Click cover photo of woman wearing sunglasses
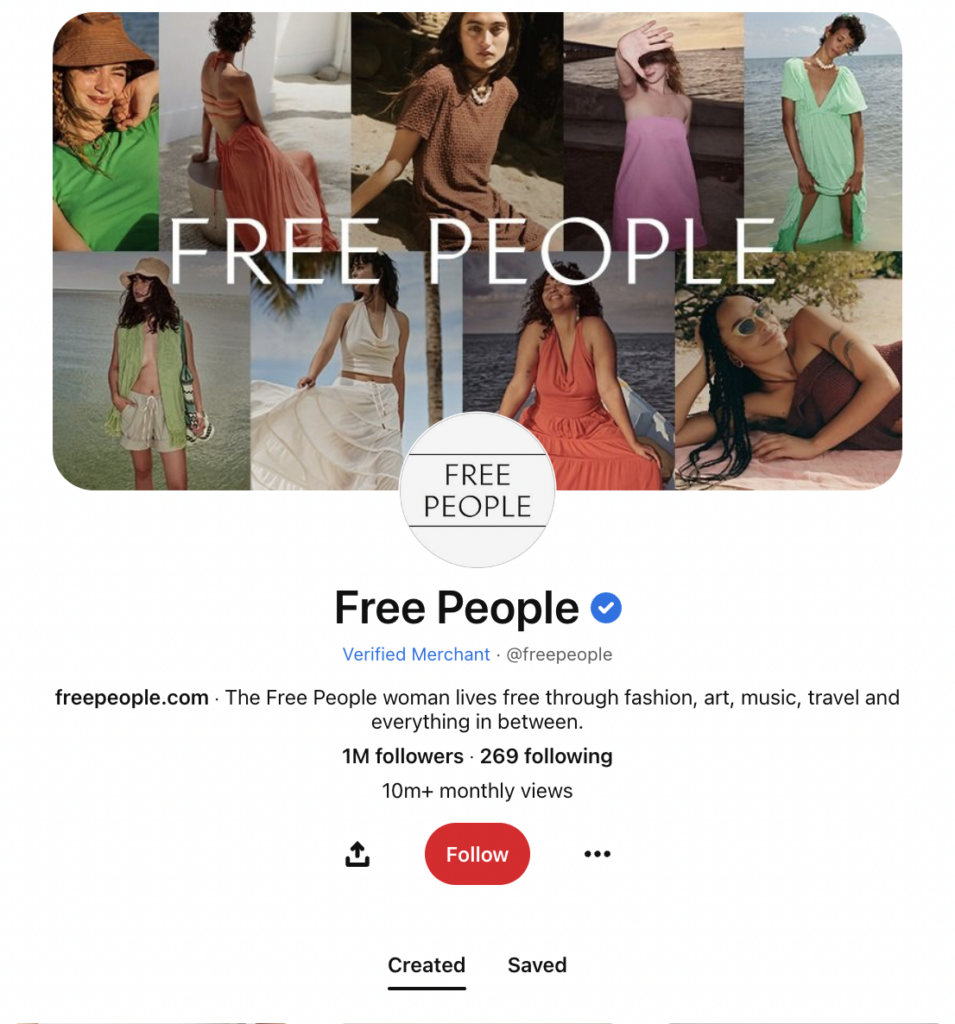Screen dimensions: 955x1024 (x=788, y=370)
